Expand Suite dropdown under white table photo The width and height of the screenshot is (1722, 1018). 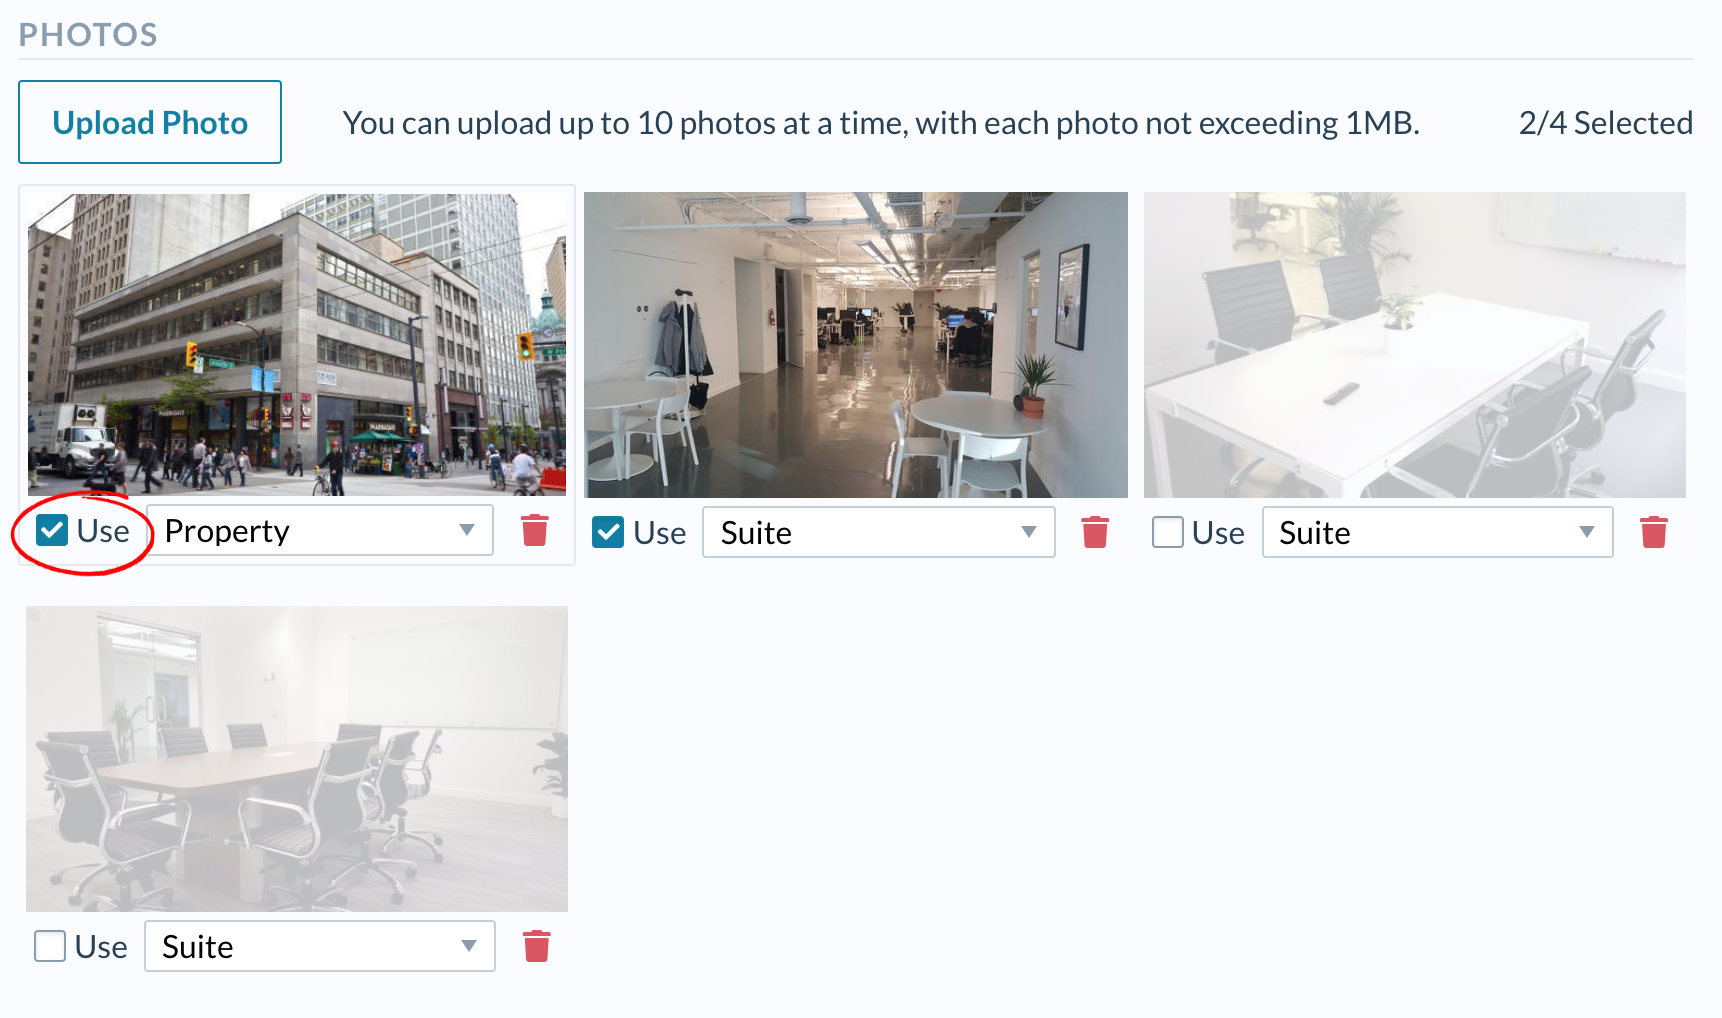point(1438,532)
